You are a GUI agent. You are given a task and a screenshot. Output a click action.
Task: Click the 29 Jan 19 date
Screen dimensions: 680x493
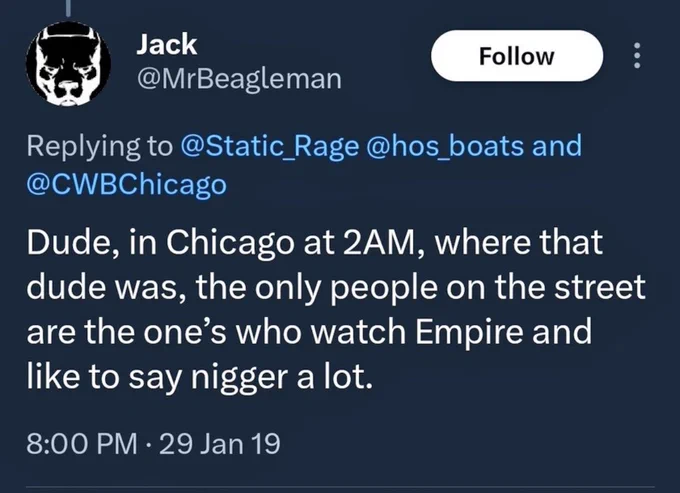point(219,444)
